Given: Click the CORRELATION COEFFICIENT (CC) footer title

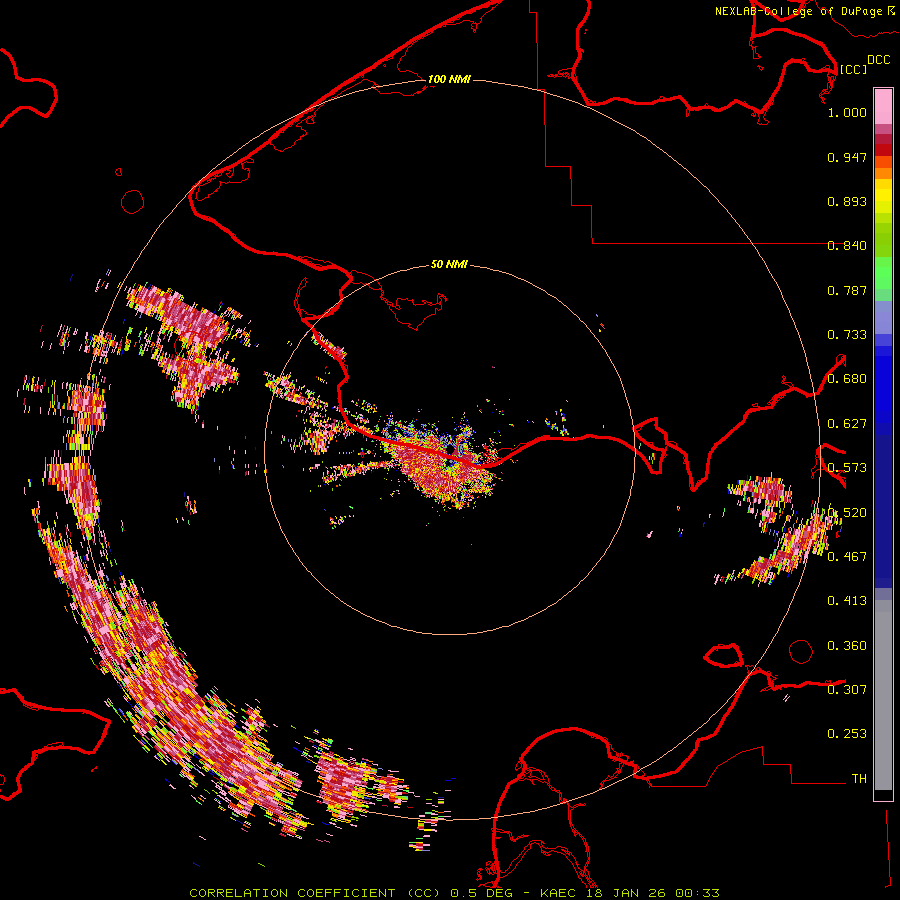Looking at the screenshot, I should coord(315,893).
